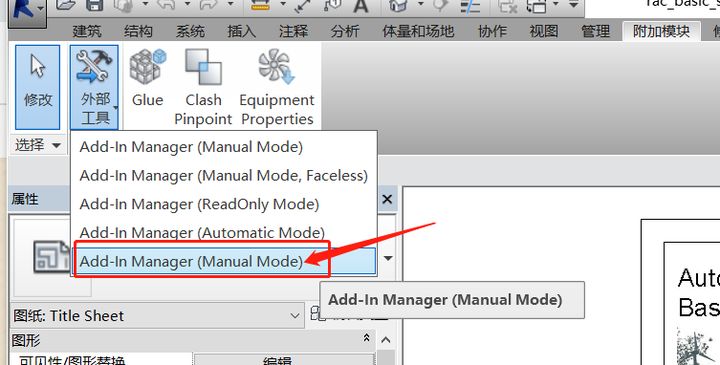
Task: Click the sheet type thumbnail in properties
Action: pyautogui.click(x=51, y=257)
